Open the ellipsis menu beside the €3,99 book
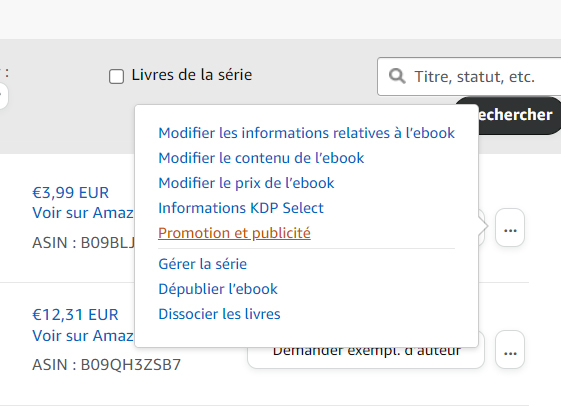 (x=510, y=227)
